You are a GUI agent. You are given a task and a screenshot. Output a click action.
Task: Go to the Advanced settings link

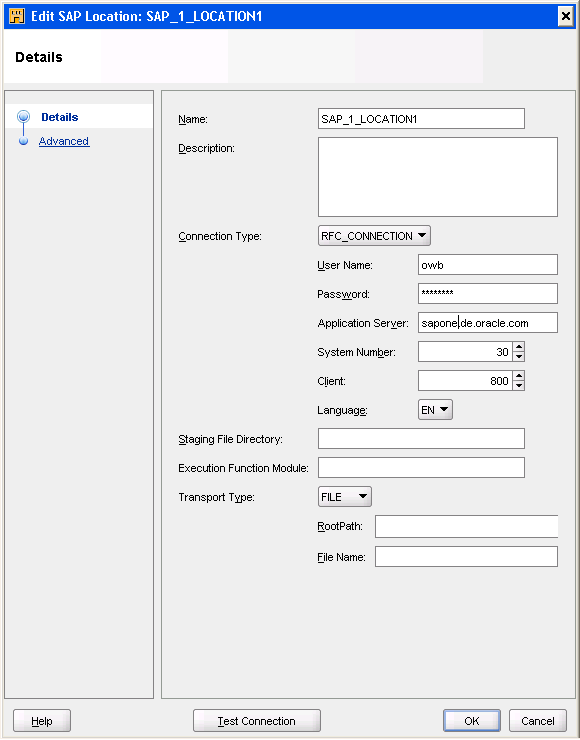click(64, 141)
